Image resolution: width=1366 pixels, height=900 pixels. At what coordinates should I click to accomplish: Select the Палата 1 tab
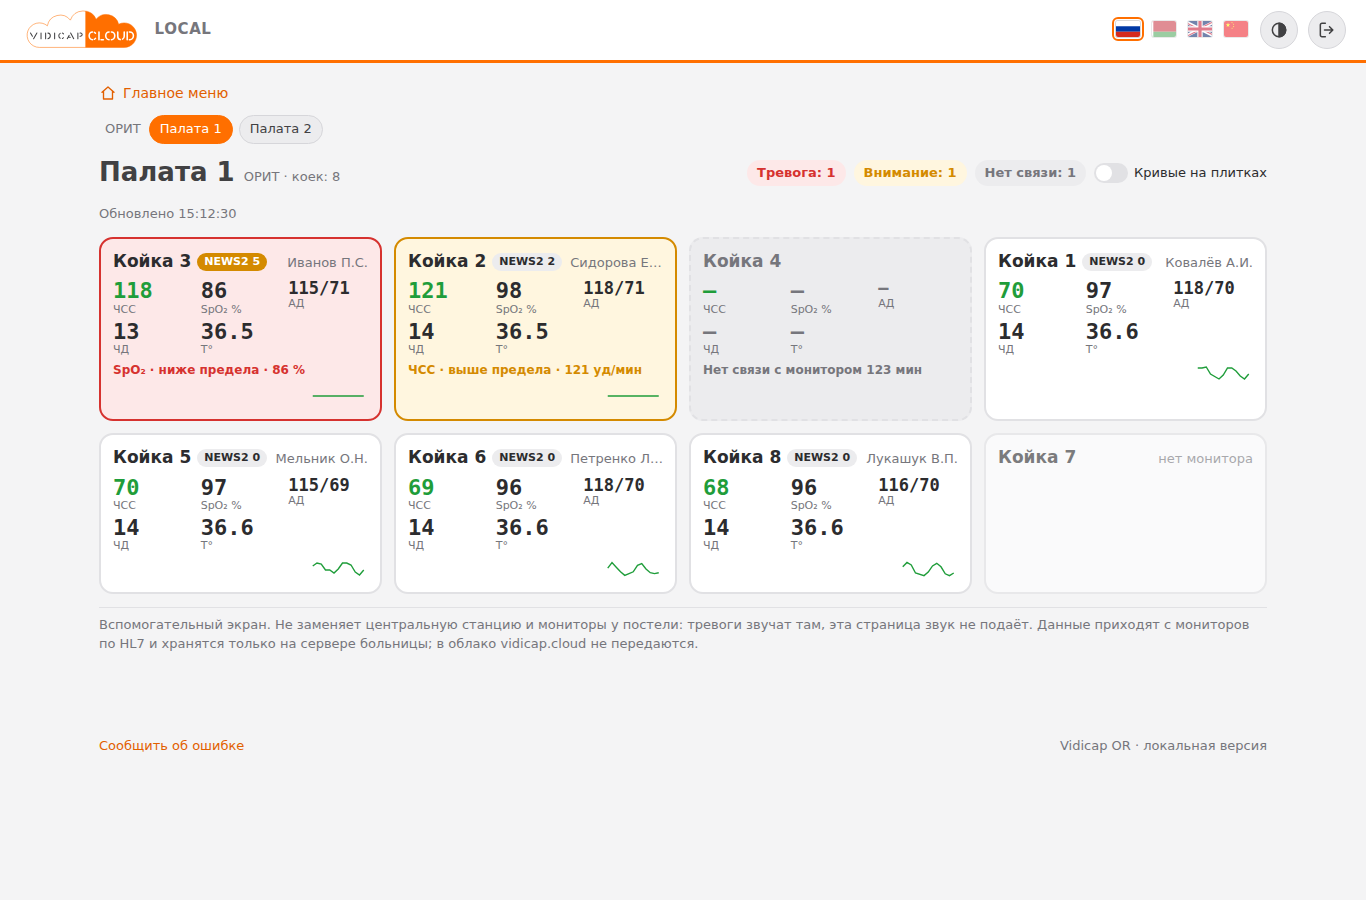[191, 129]
